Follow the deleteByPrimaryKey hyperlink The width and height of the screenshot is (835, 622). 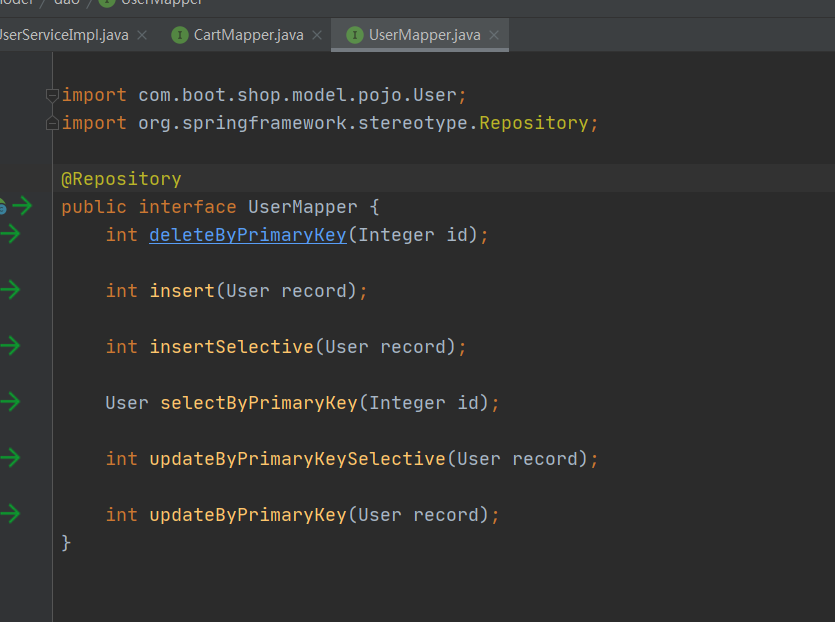pos(248,235)
